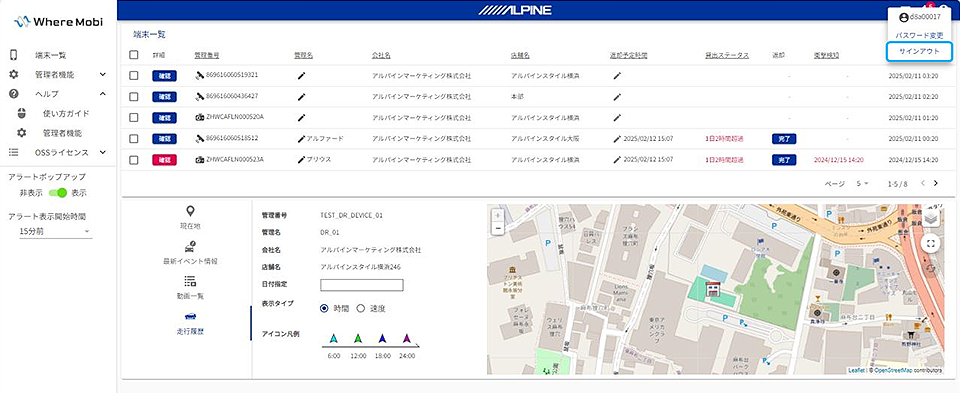Viewport: 960px width, 393px height.
Task: Zoom out the map with minus button
Action: click(498, 228)
